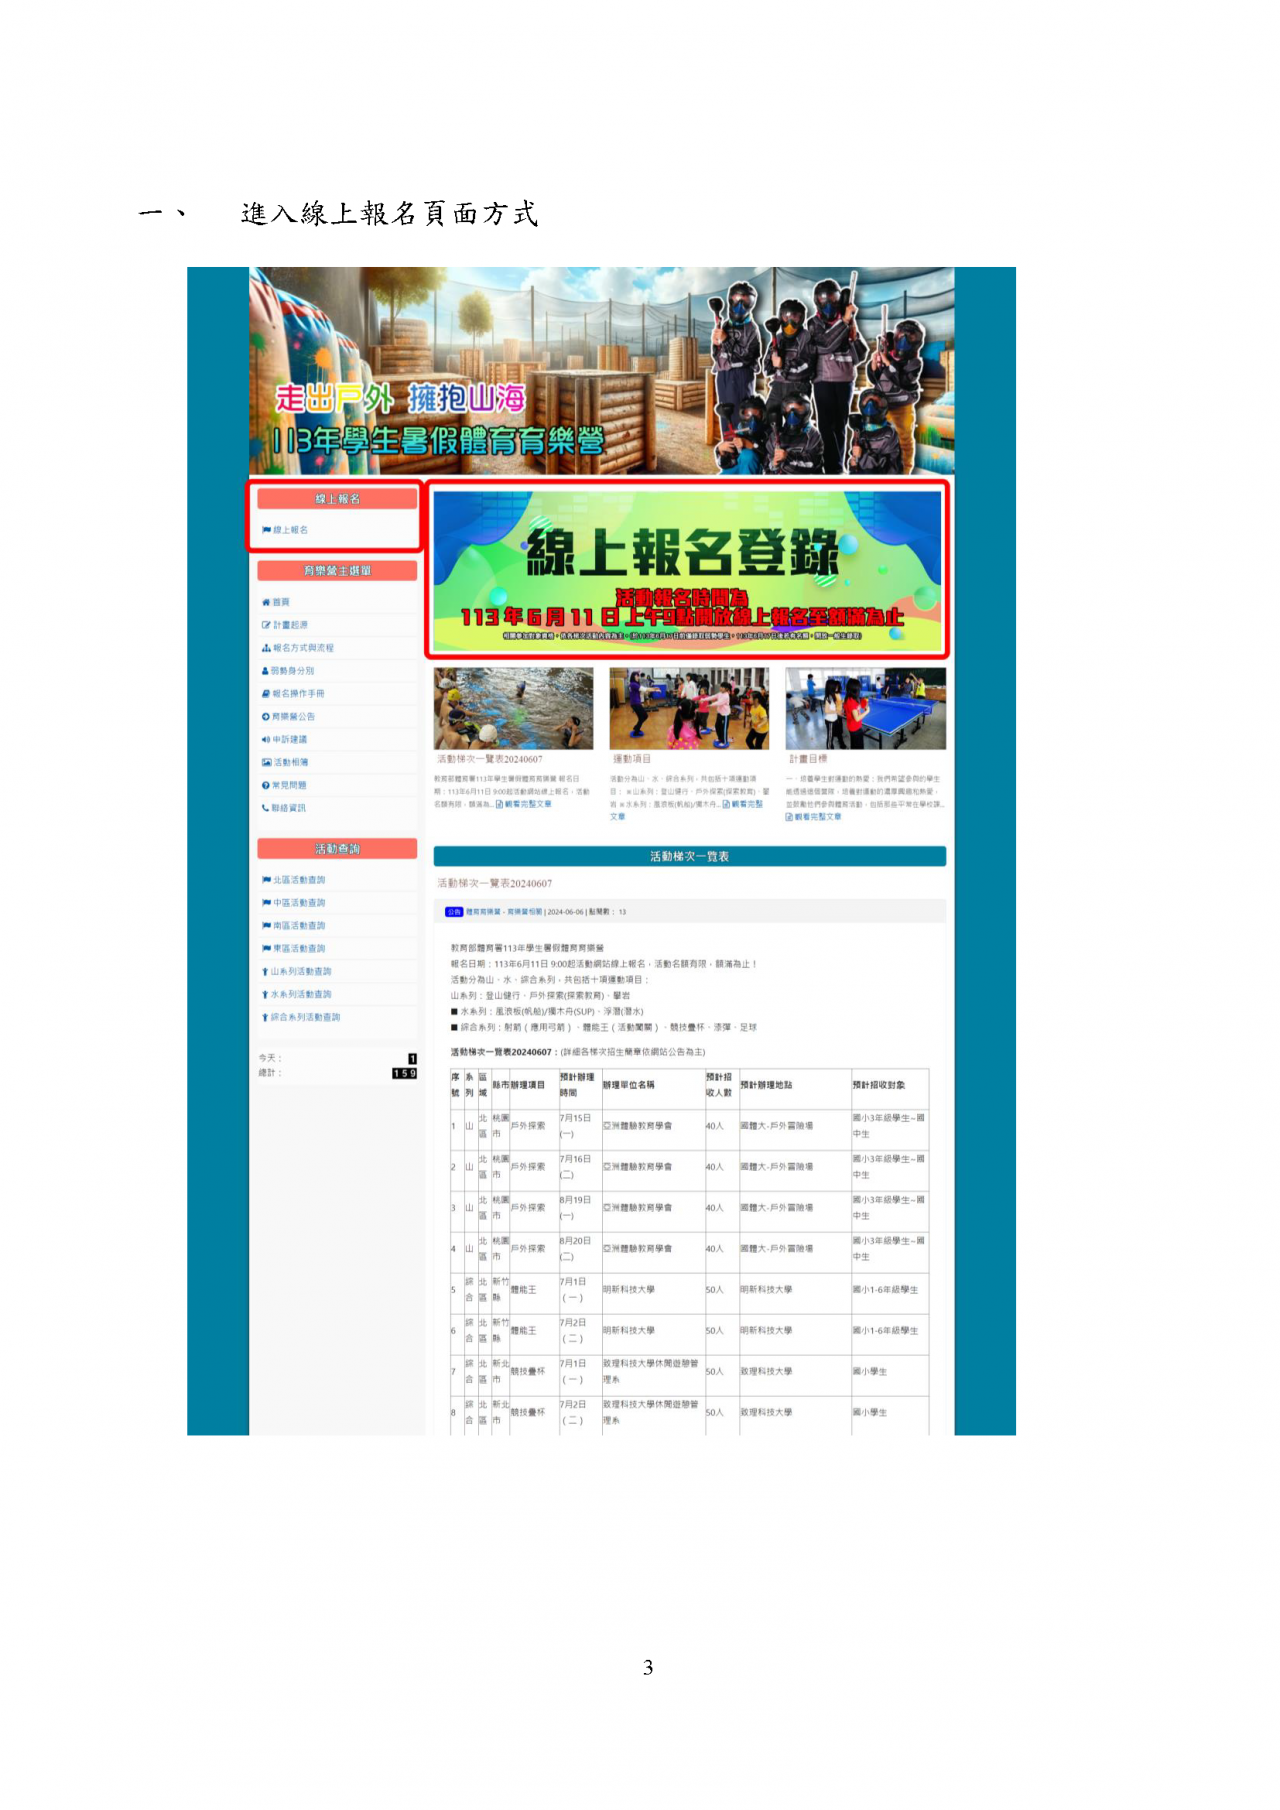This screenshot has width=1280, height=1810.
Task: Click the megaphone icon beside 申訴建議
Action: (x=266, y=740)
